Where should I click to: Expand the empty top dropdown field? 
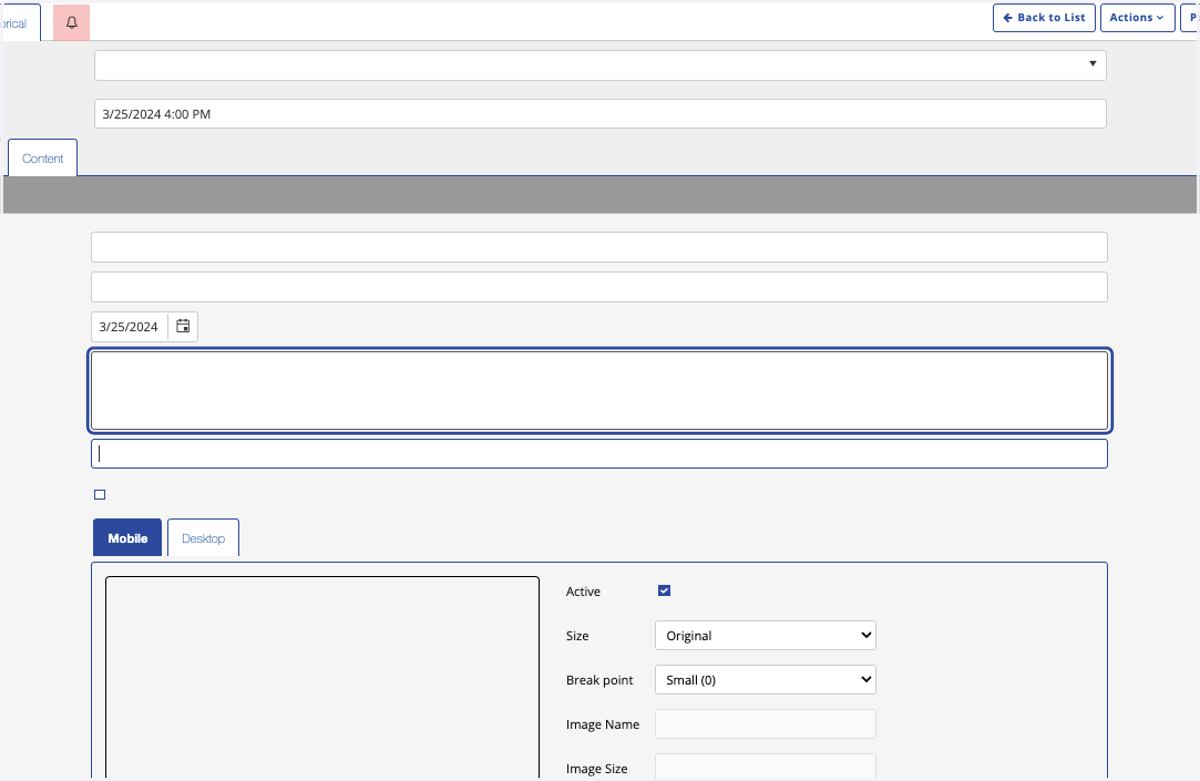click(600, 65)
